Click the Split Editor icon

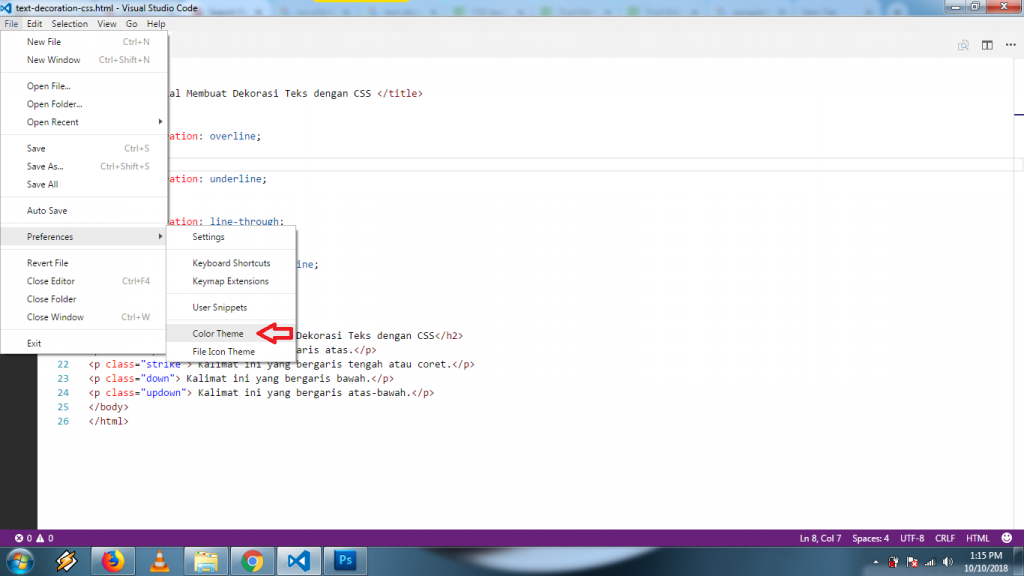click(987, 45)
